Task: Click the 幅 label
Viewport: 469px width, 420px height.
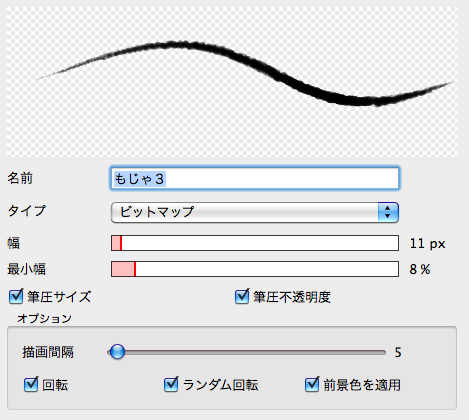Action: point(14,243)
